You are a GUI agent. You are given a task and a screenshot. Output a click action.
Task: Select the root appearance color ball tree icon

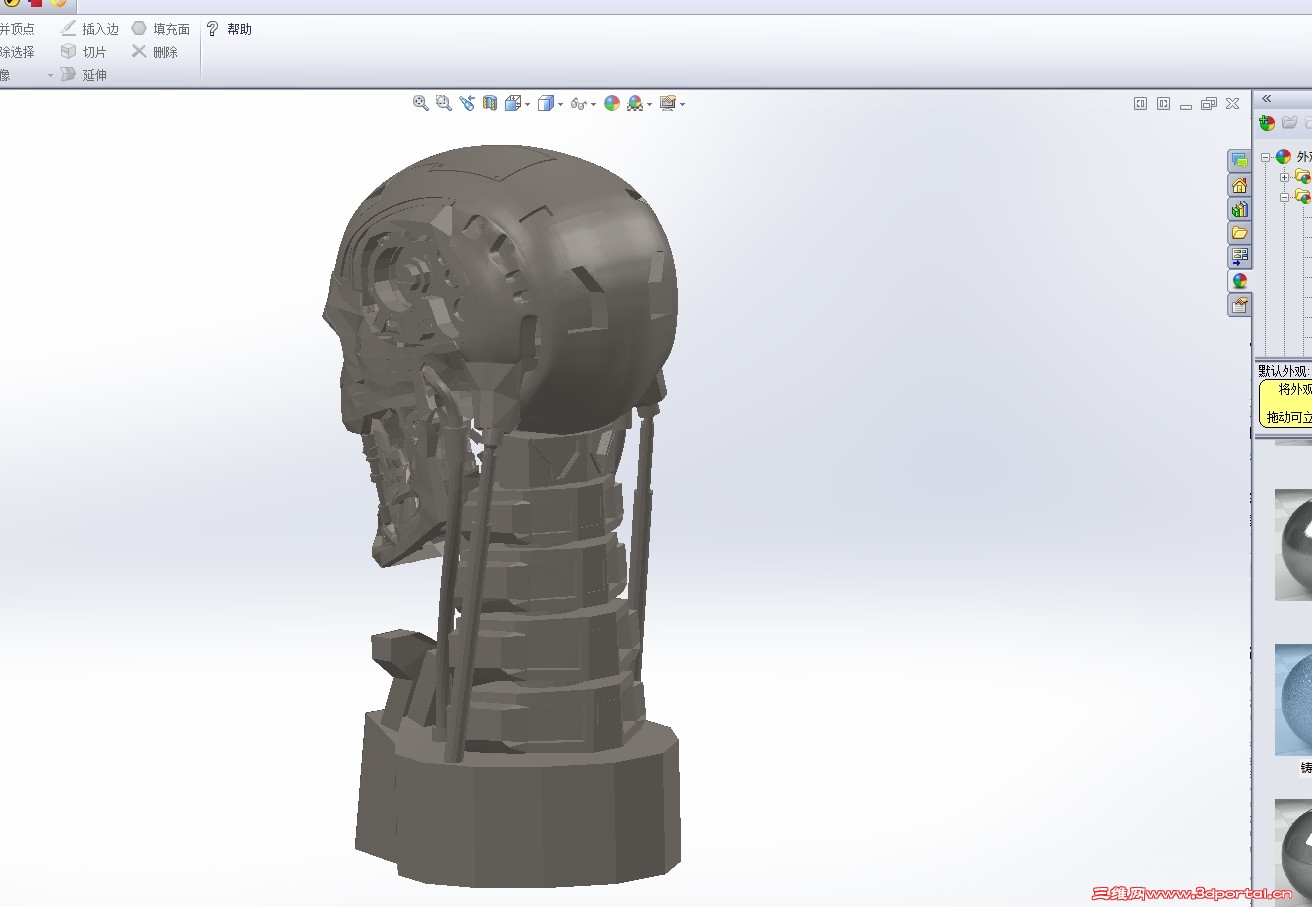coord(1283,157)
